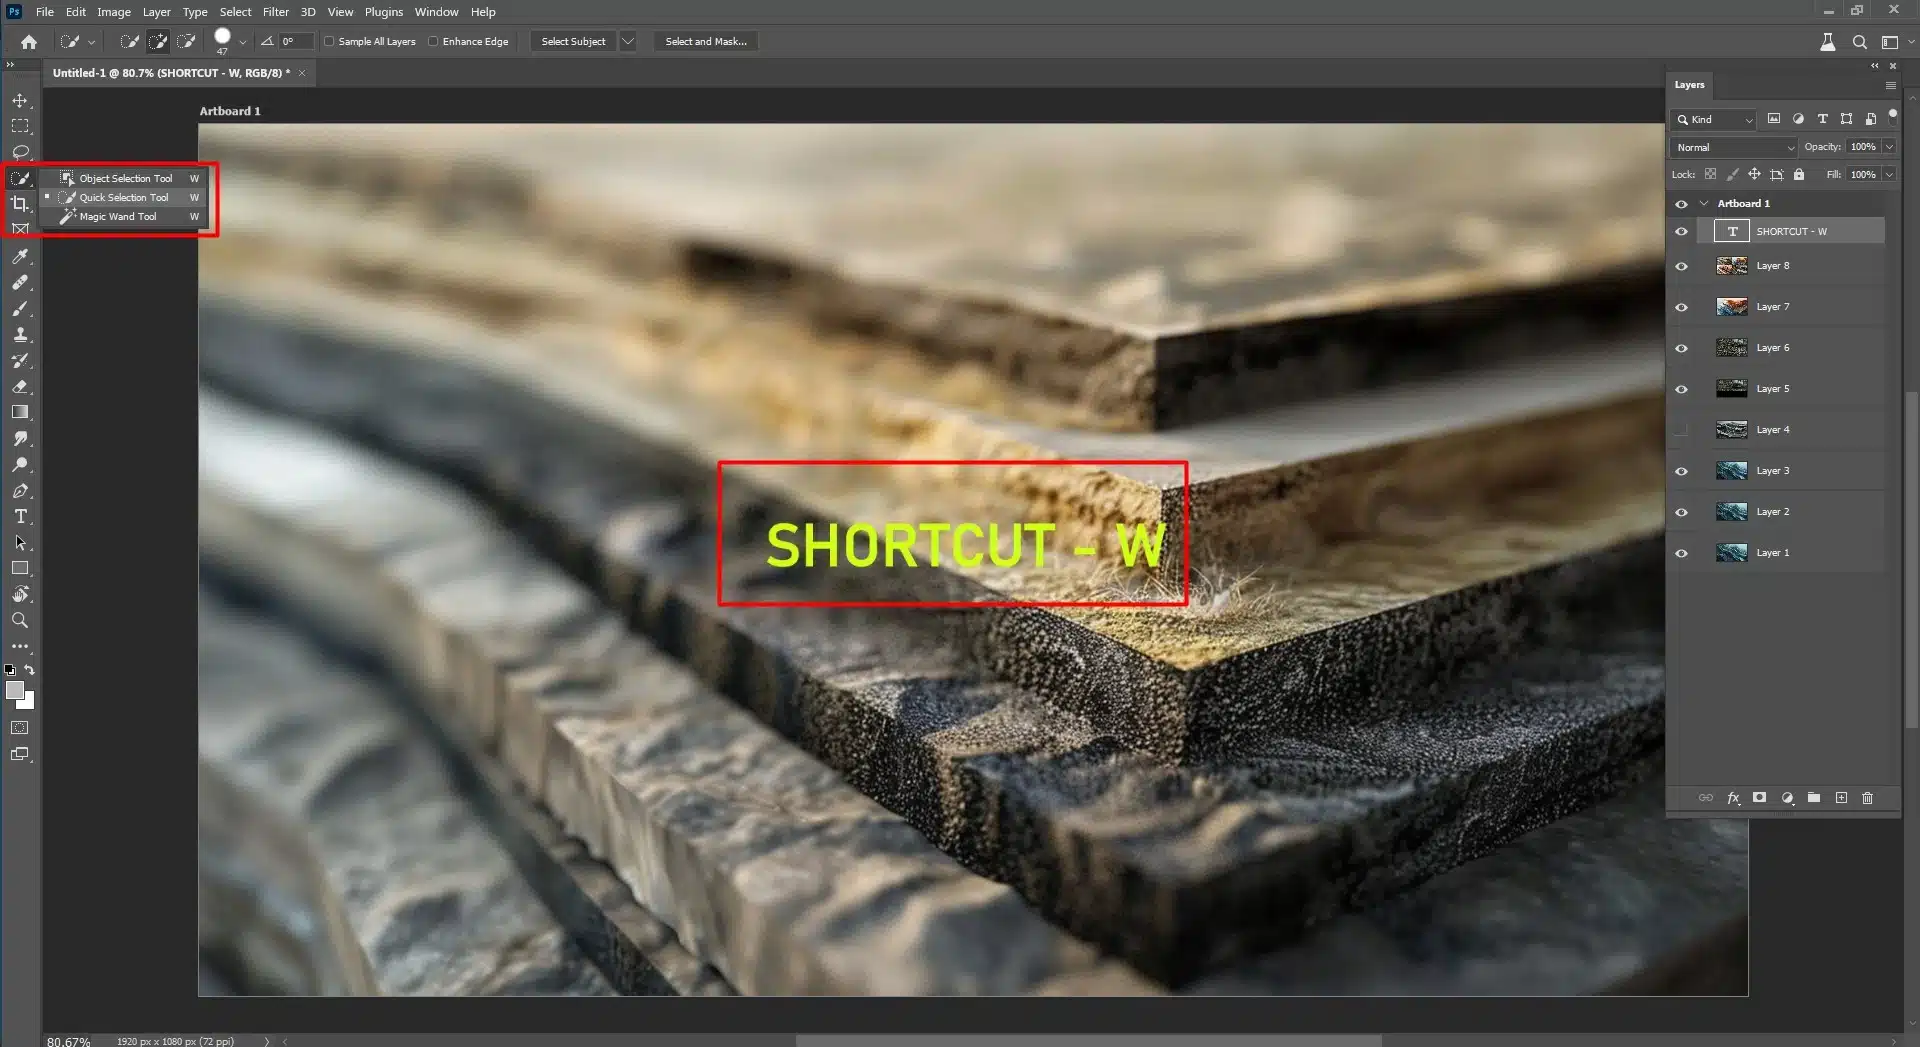This screenshot has width=1920, height=1047.
Task: Click the Select and Mask button
Action: click(x=706, y=42)
